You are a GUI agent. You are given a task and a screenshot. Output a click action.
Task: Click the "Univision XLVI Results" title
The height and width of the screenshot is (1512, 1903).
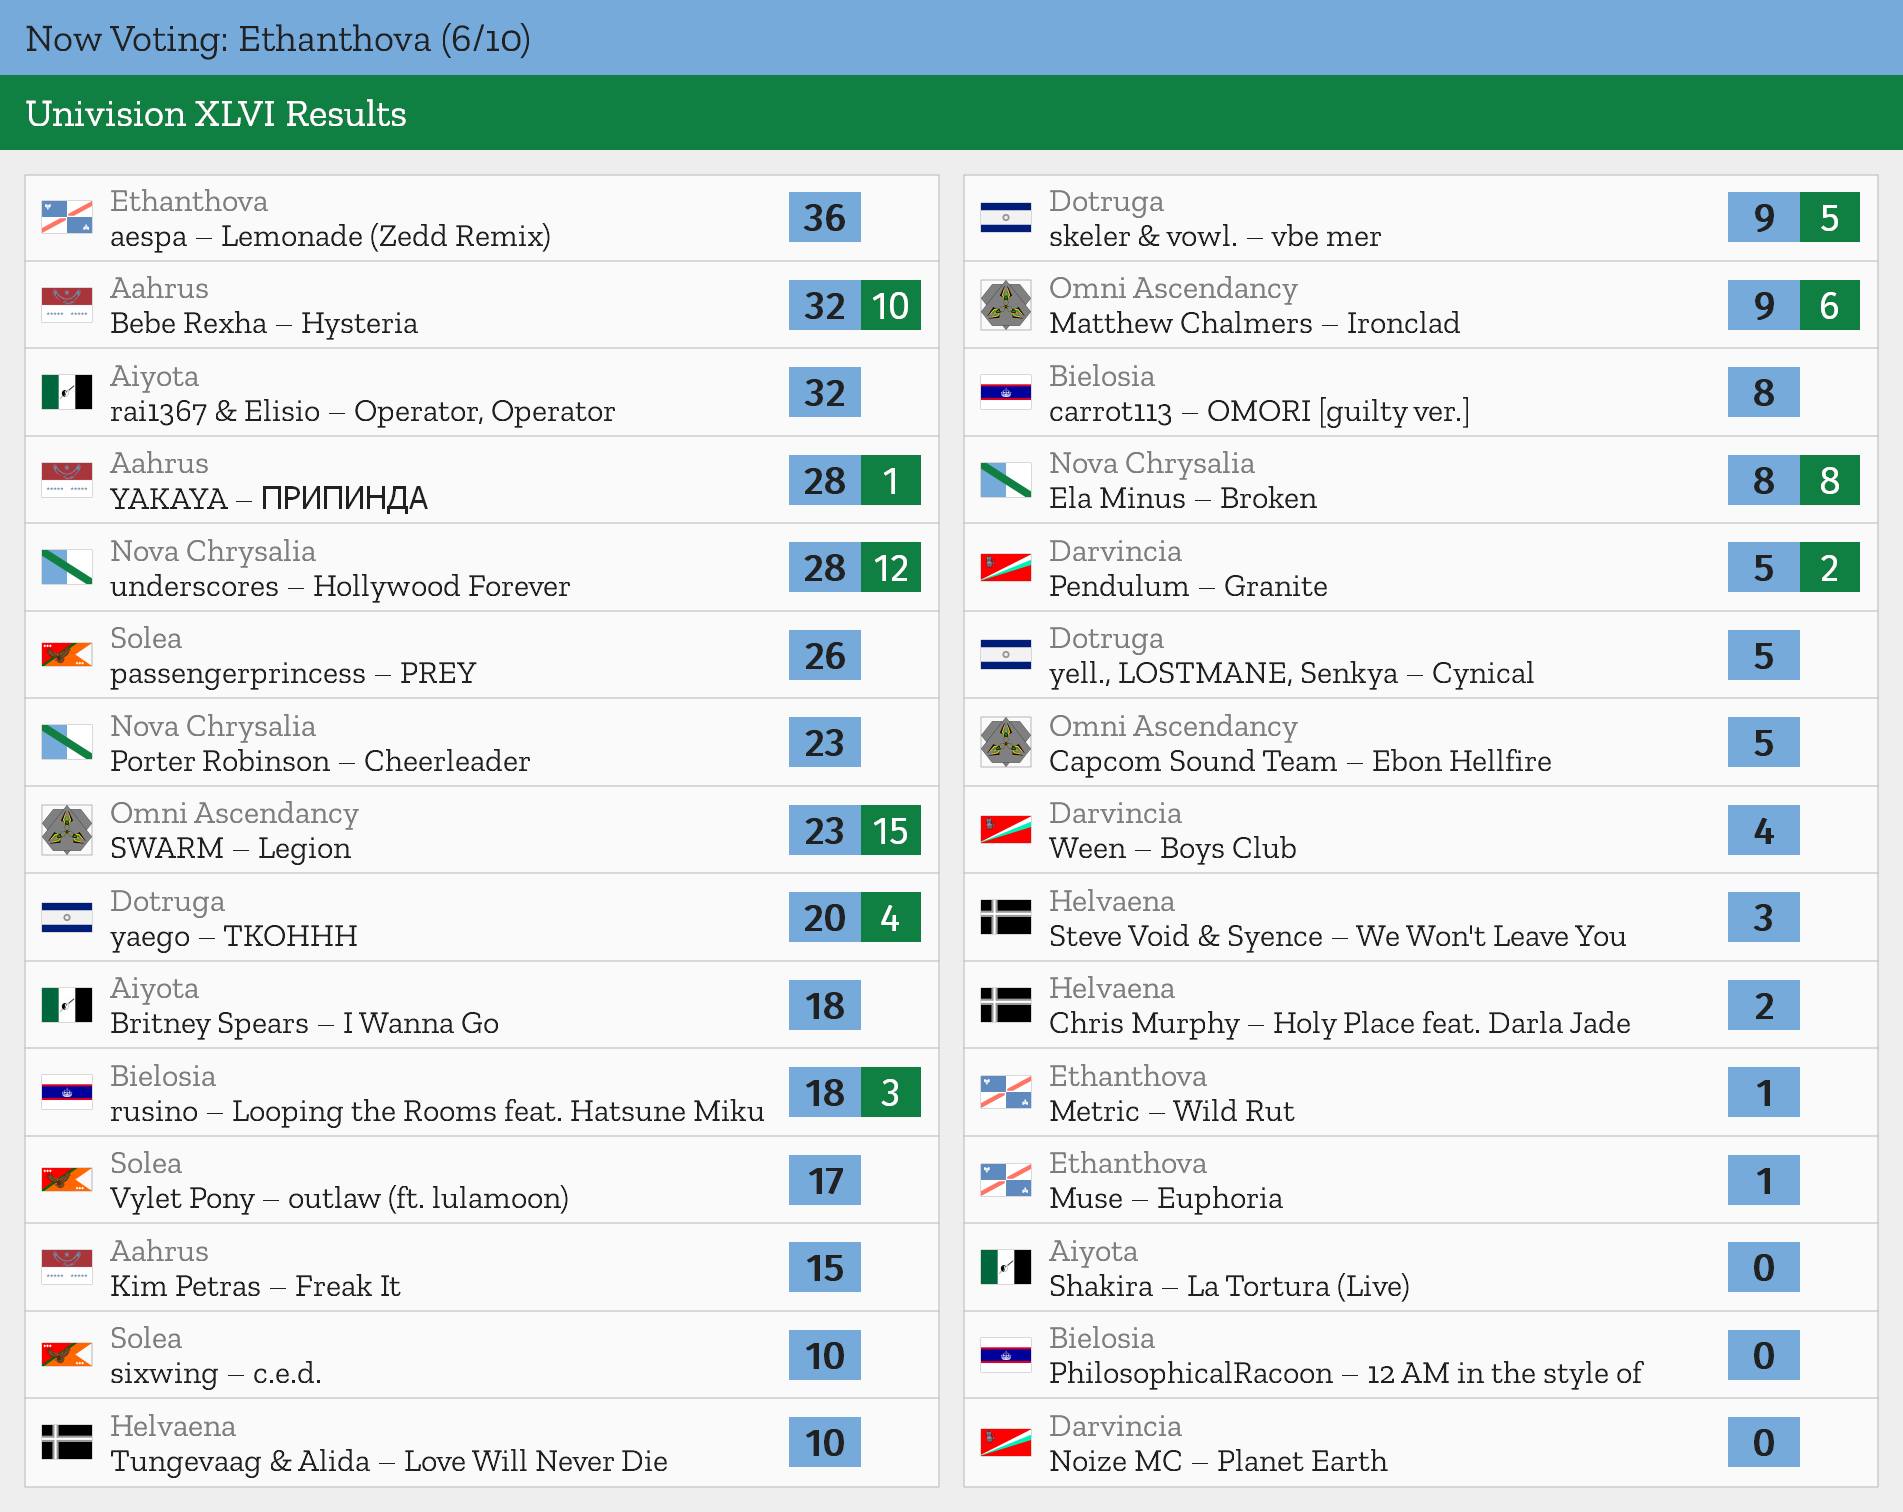coord(216,114)
